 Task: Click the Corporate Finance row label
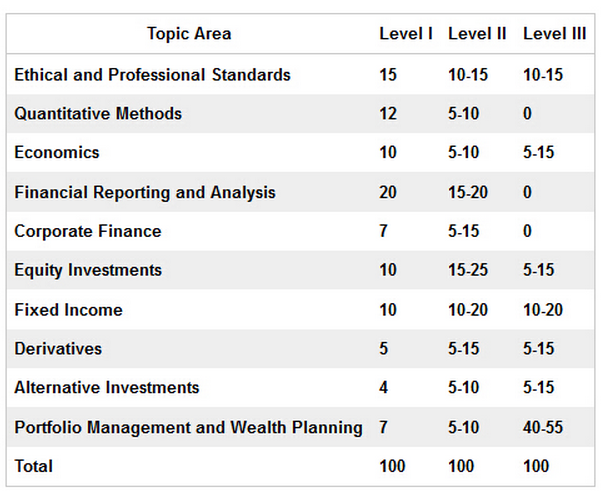[x=87, y=231]
